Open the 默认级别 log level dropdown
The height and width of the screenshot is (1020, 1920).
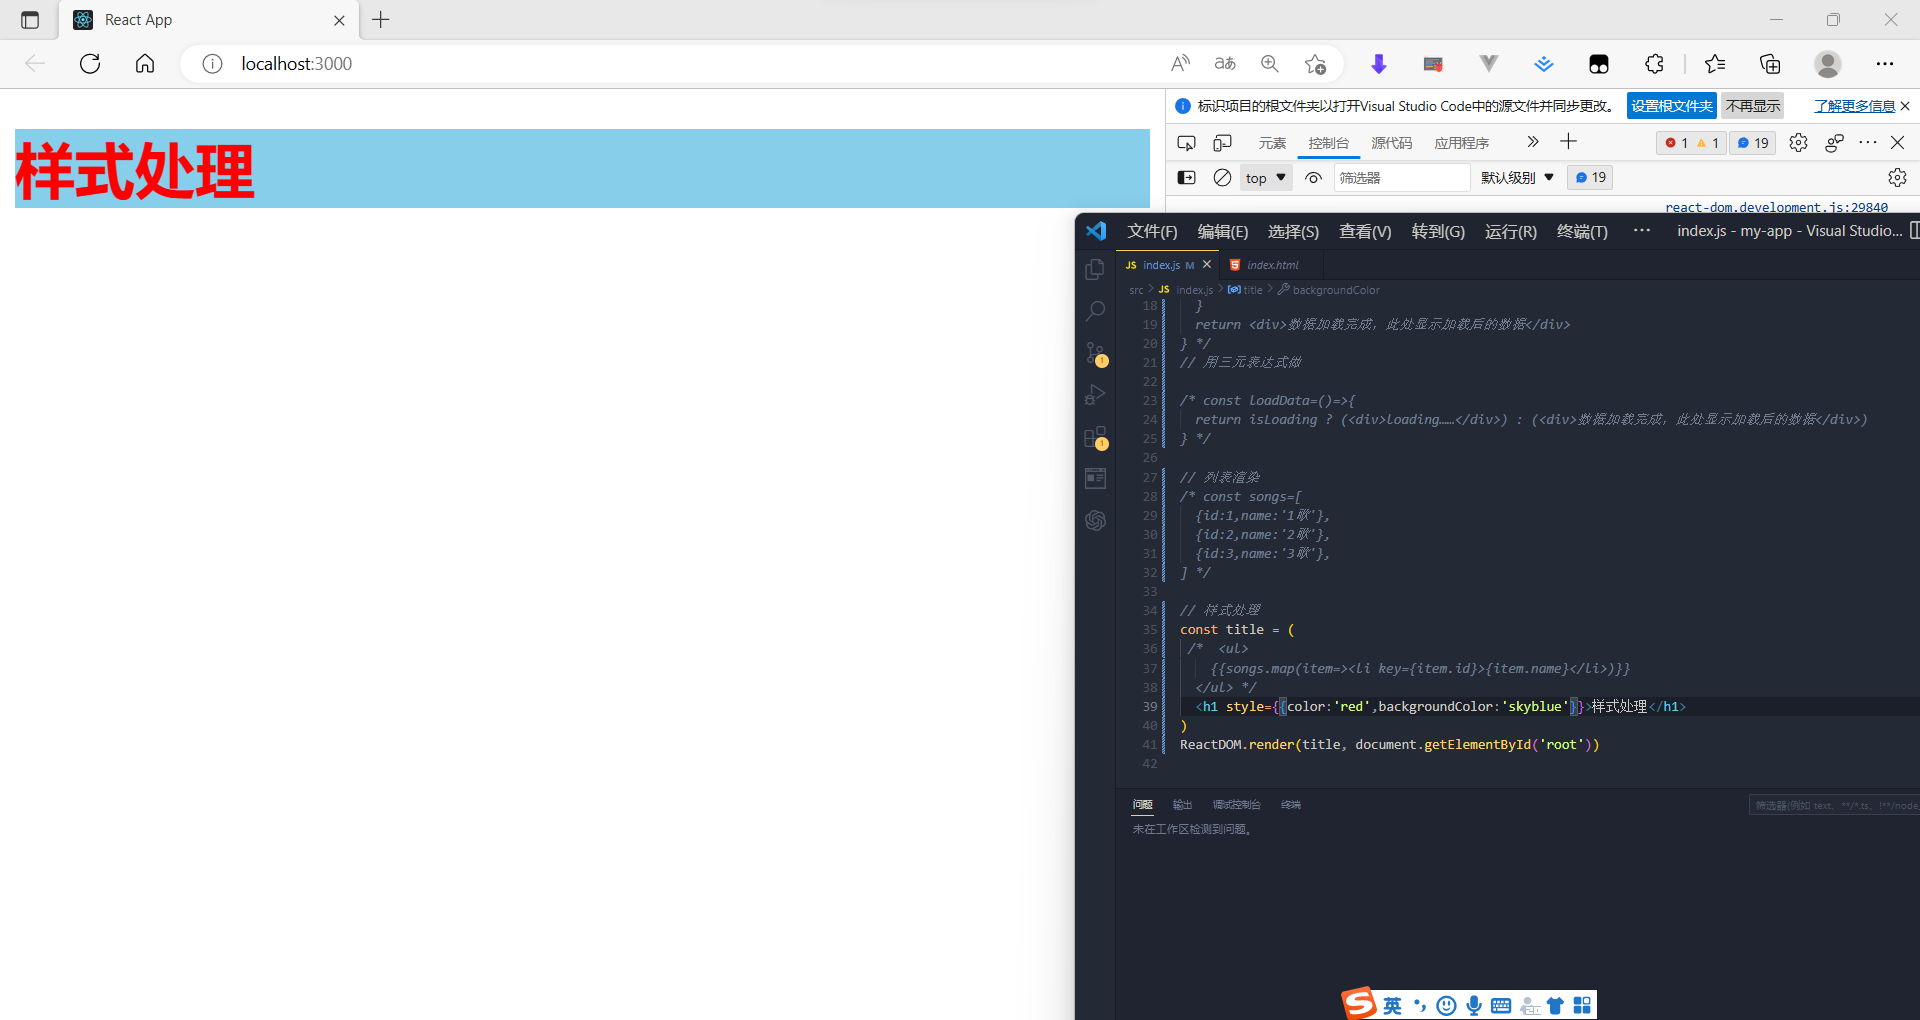[1516, 177]
